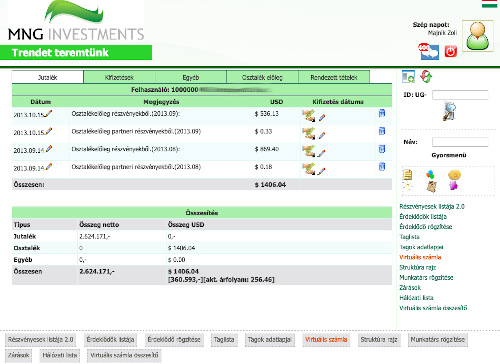Select the Rendezett tételek tab
The width and height of the screenshot is (500, 364).
(334, 77)
